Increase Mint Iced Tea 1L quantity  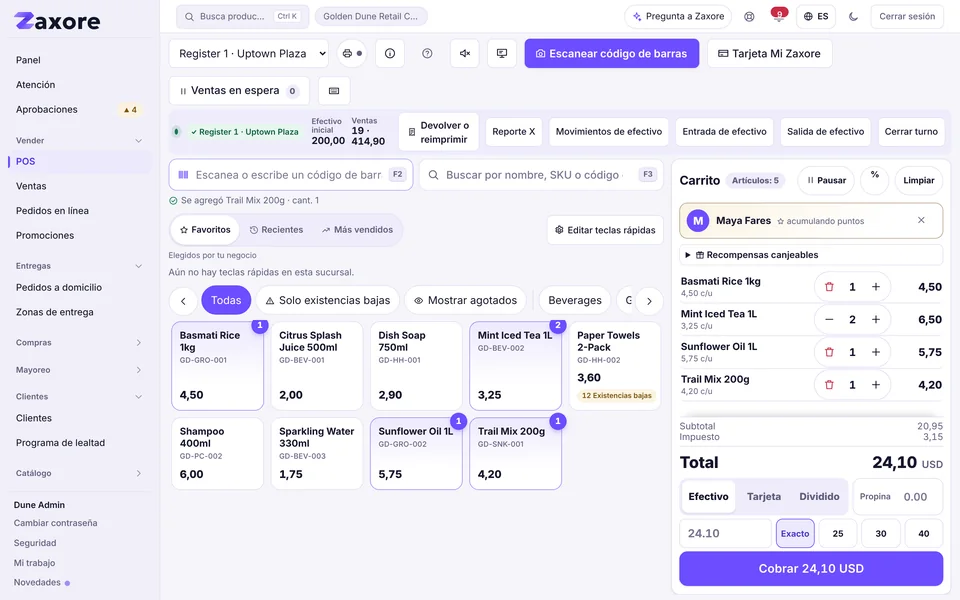click(x=876, y=319)
